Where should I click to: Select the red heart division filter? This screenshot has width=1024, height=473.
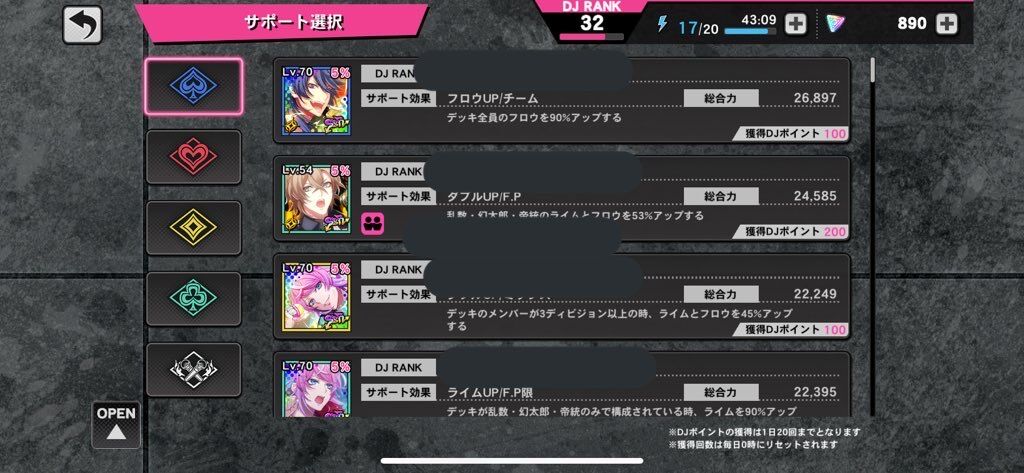point(193,157)
